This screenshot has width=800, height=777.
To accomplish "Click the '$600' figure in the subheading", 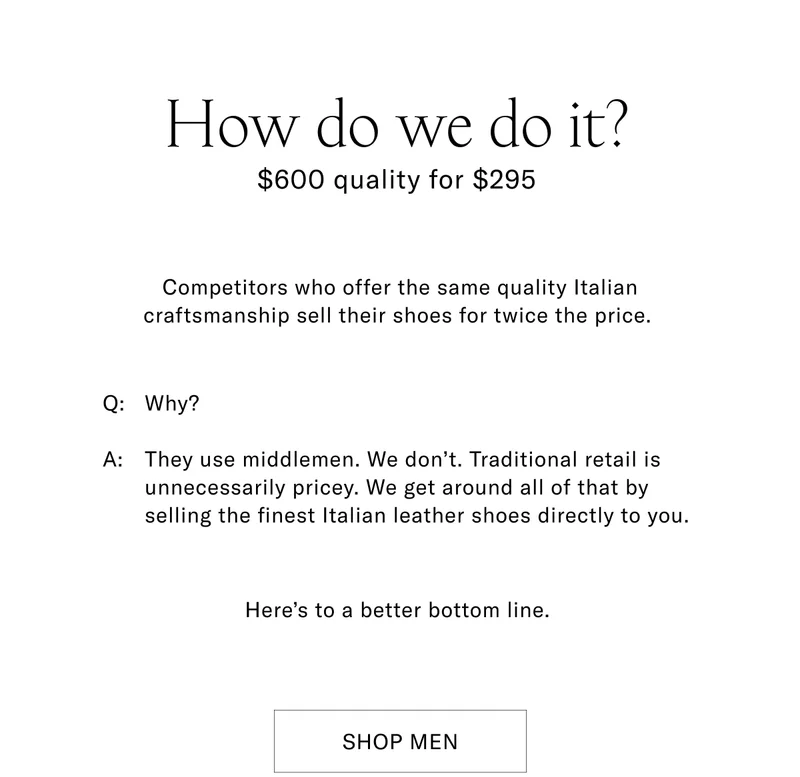I will pos(289,181).
